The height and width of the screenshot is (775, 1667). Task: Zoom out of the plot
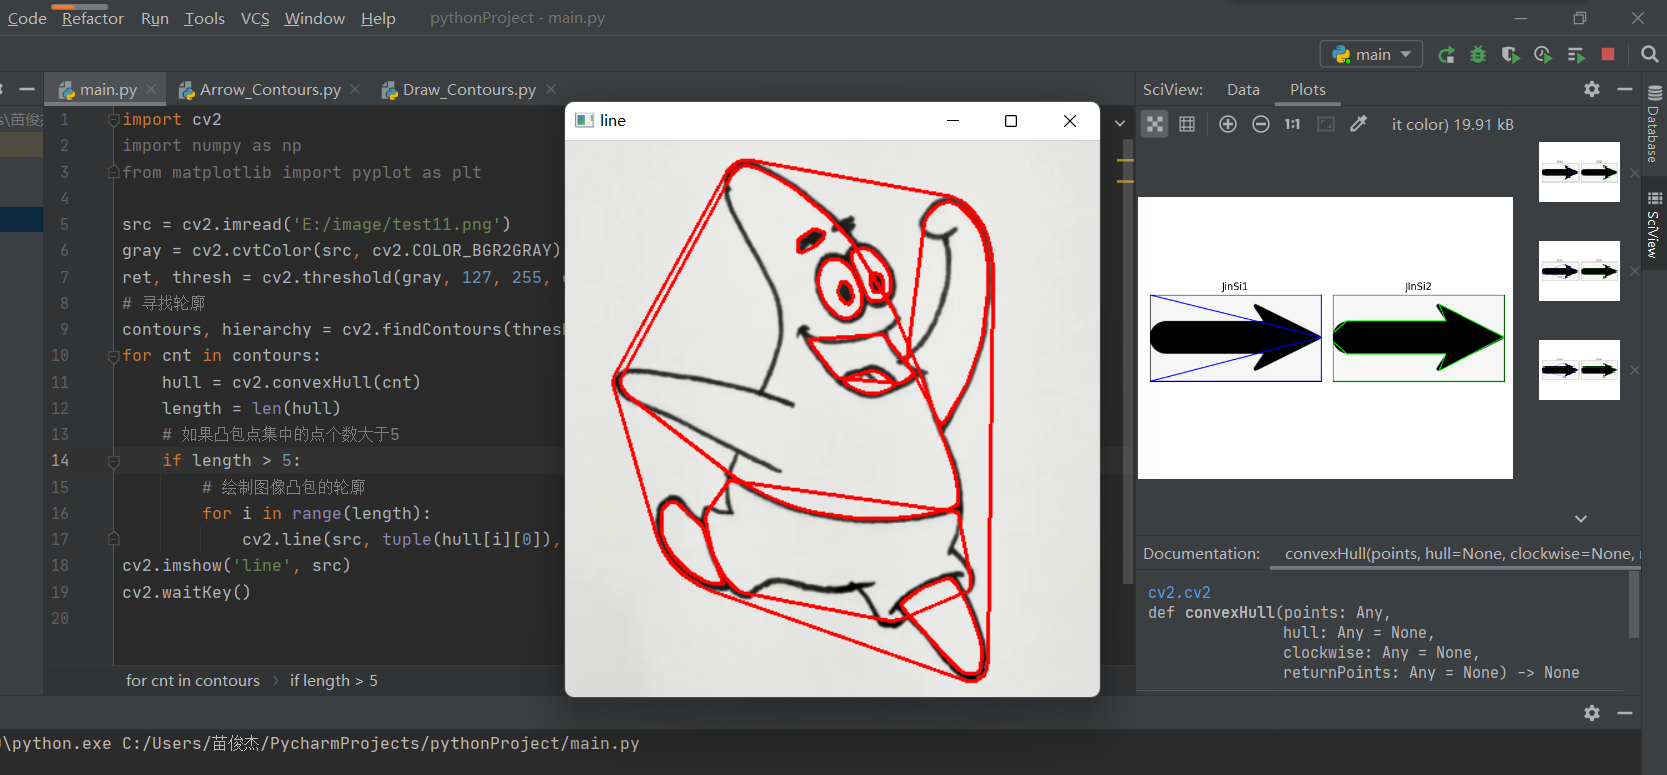coord(1261,124)
